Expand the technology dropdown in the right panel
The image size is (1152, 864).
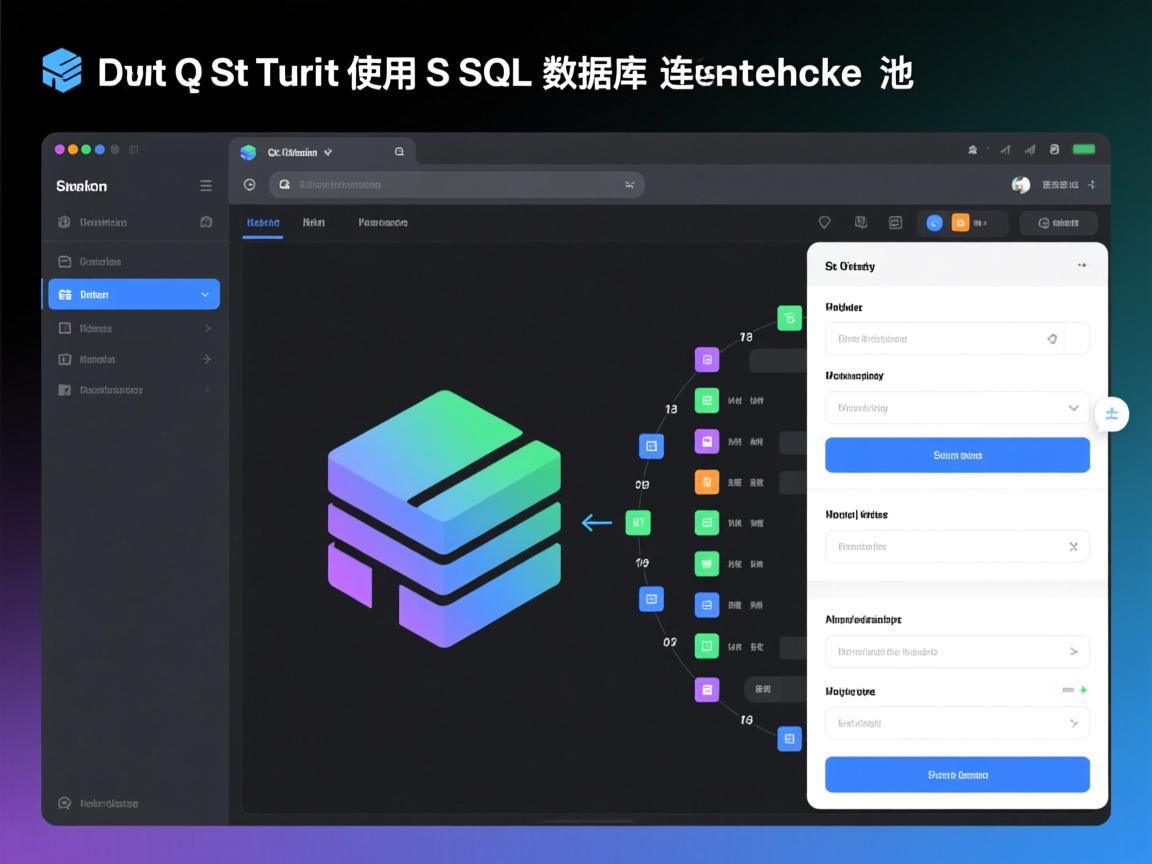click(1075, 408)
